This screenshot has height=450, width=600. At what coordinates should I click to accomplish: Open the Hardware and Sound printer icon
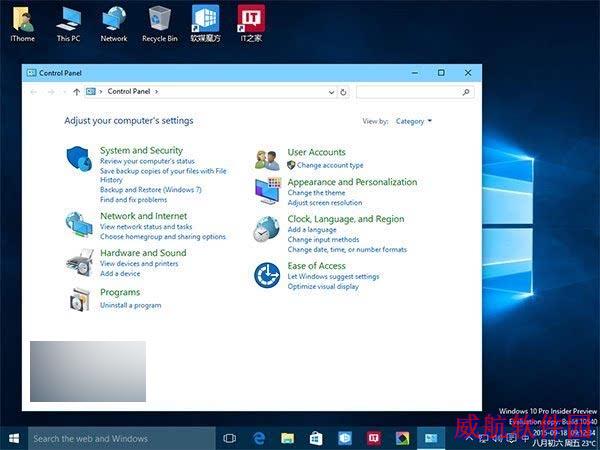click(x=80, y=262)
